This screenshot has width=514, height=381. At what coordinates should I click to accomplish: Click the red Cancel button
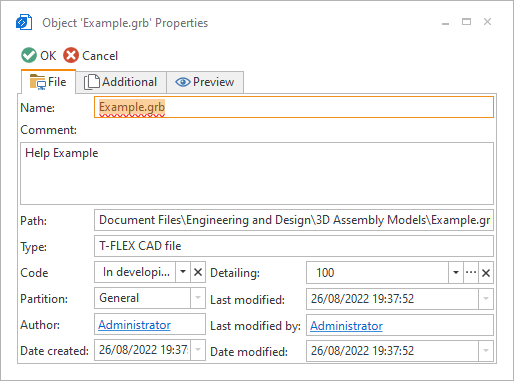(x=91, y=55)
